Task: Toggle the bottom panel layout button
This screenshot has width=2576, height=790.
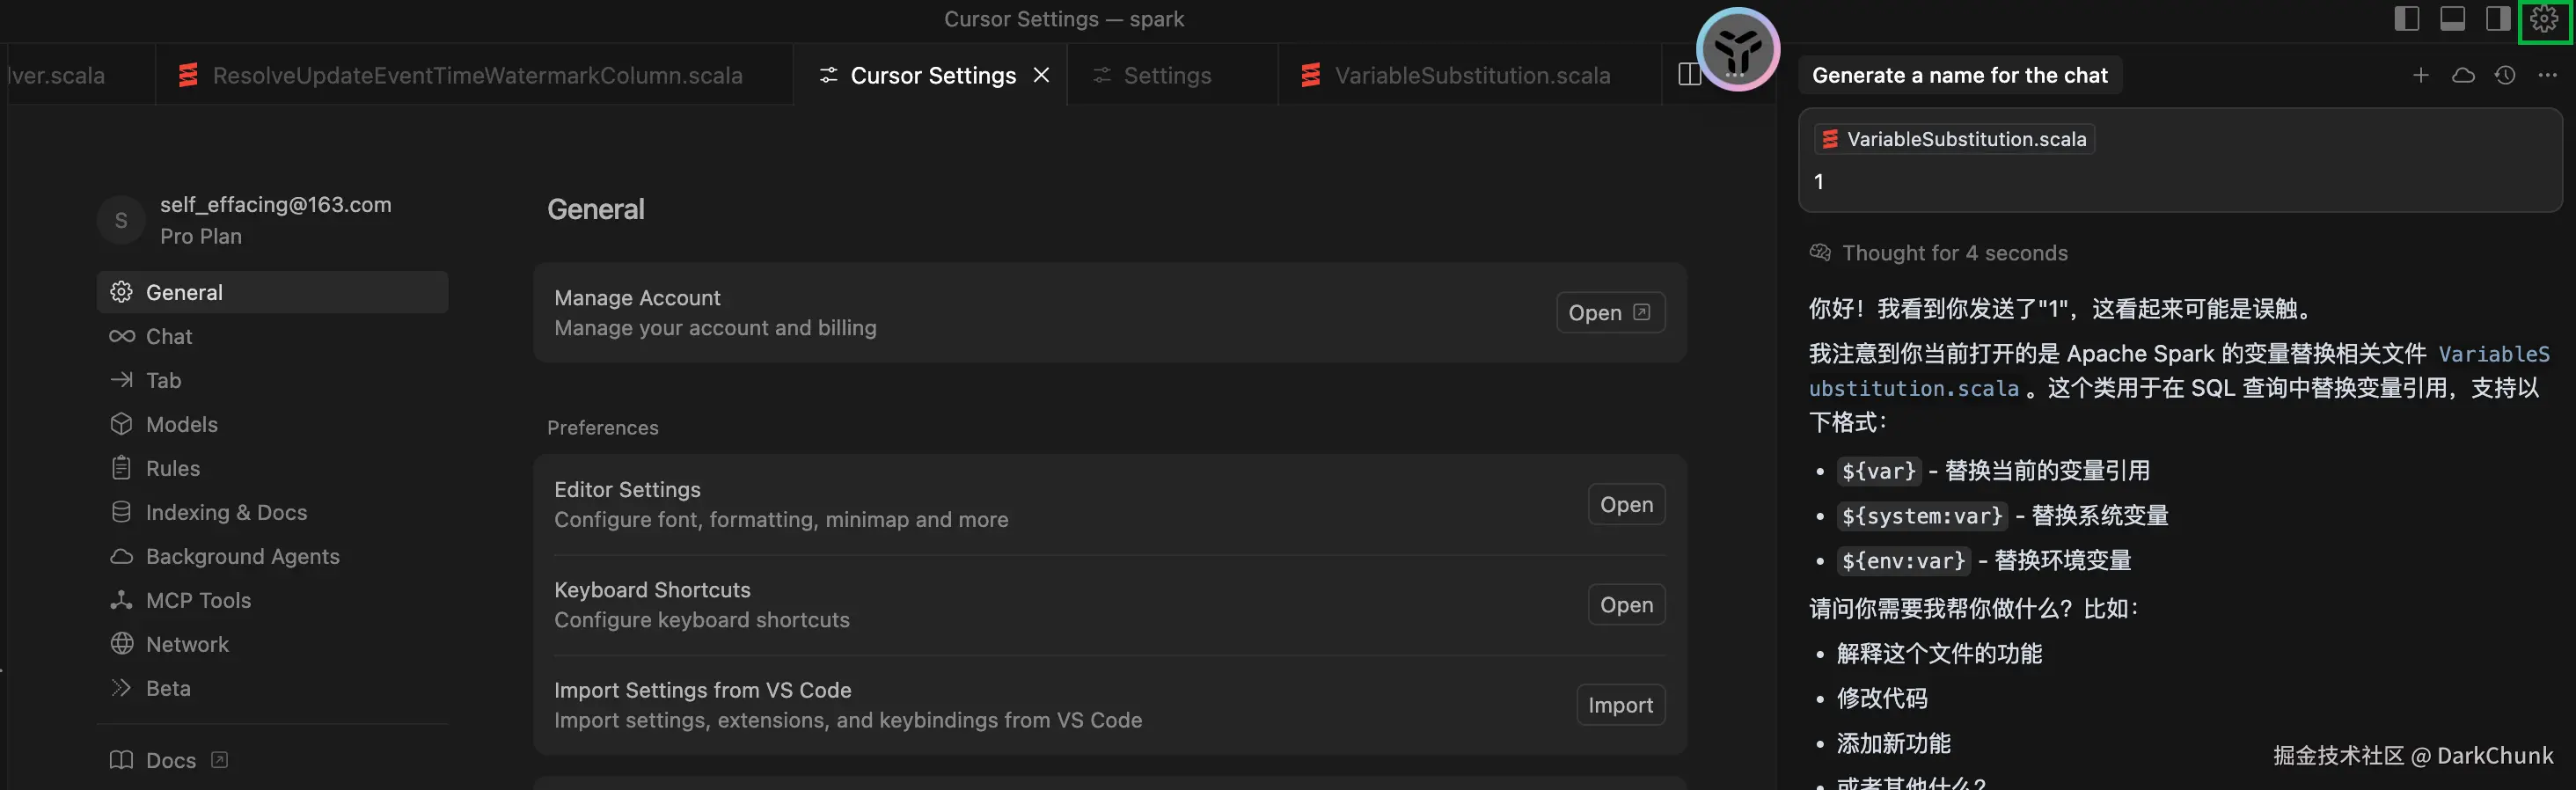Action: pos(2452,19)
